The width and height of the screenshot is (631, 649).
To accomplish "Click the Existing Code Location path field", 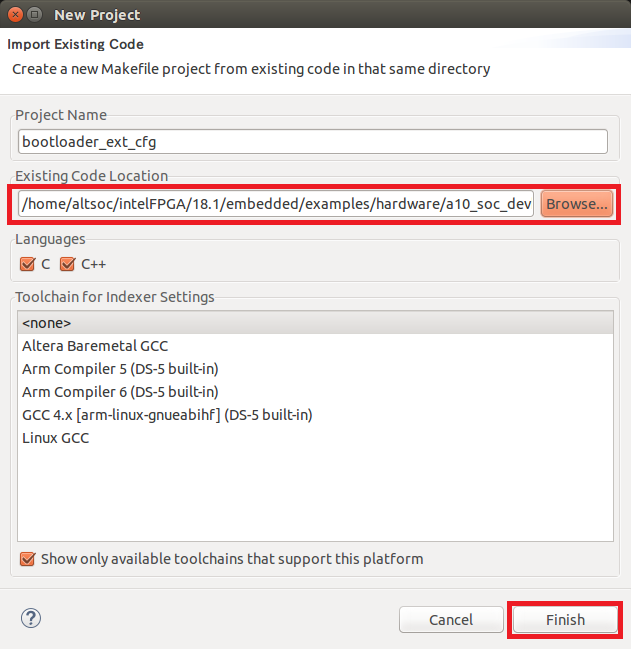I will pos(277,204).
